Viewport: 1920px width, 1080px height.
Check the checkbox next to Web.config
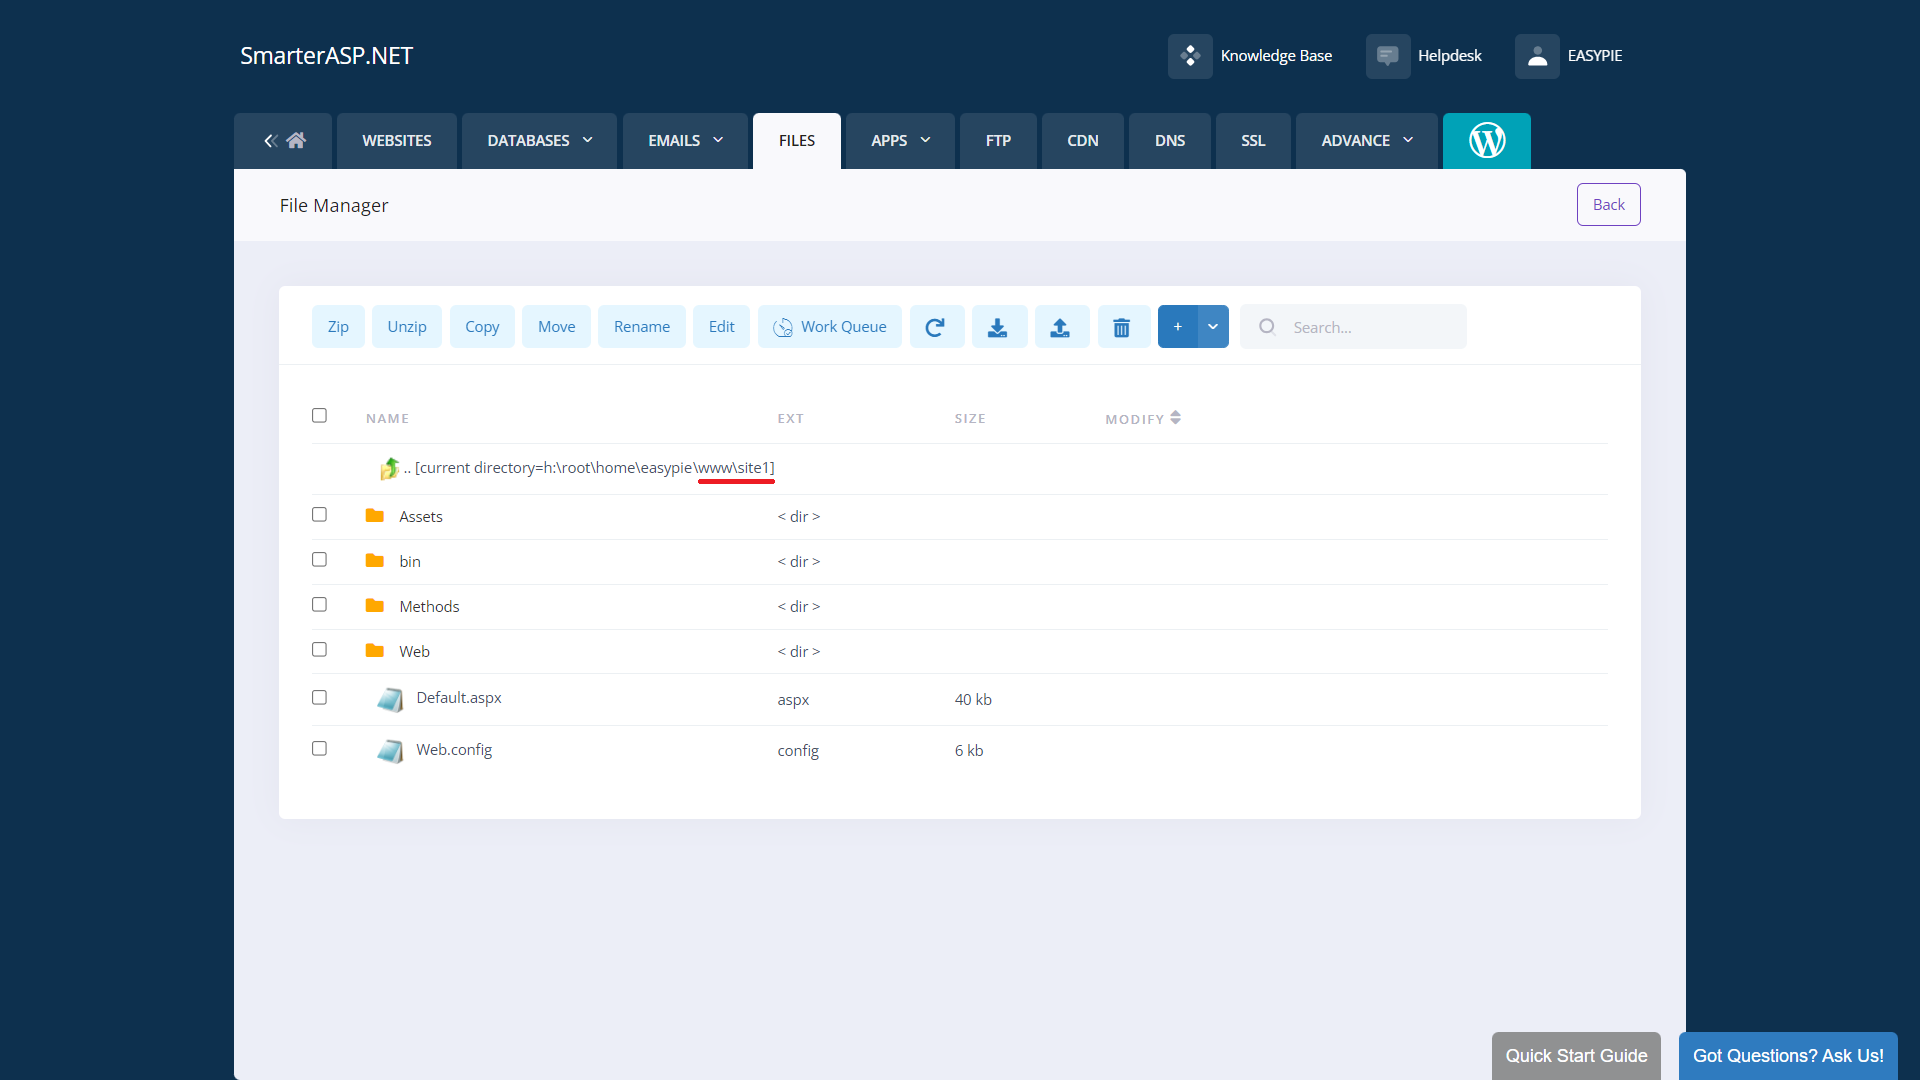tap(319, 748)
